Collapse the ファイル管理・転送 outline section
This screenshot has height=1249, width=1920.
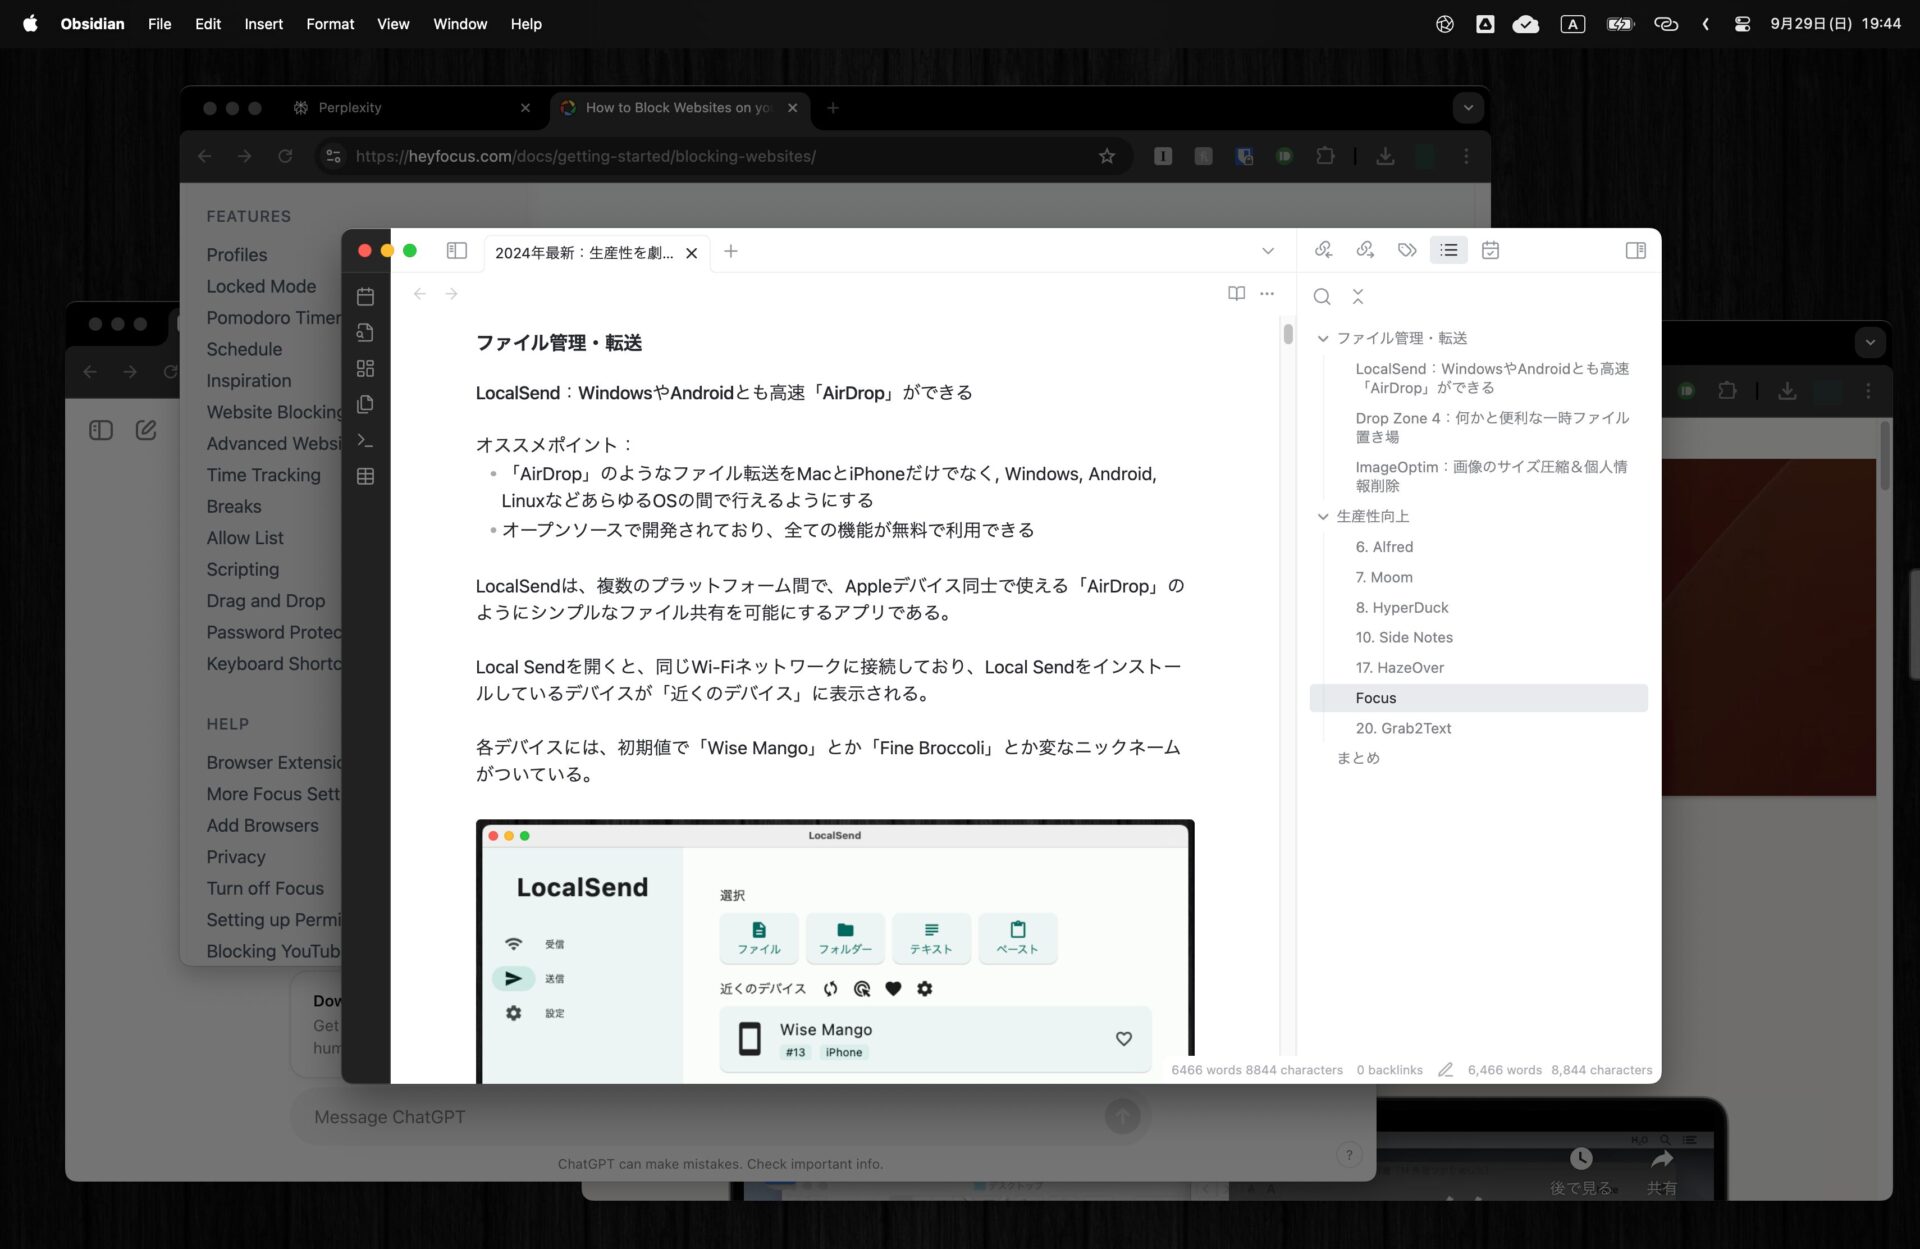click(1323, 339)
